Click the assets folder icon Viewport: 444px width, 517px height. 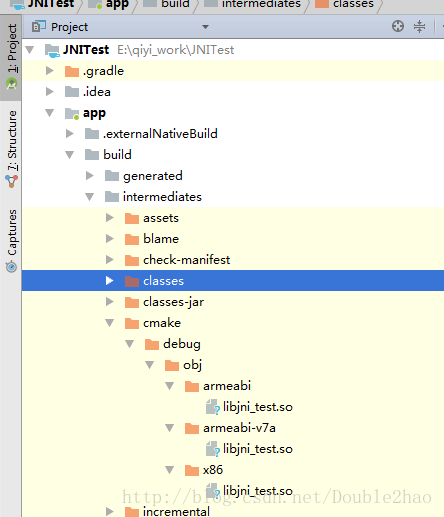pos(132,218)
